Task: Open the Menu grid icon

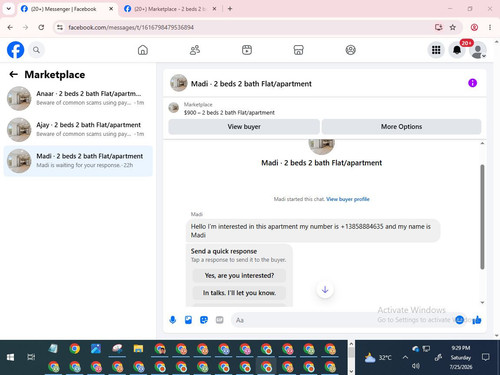Action: tap(436, 50)
